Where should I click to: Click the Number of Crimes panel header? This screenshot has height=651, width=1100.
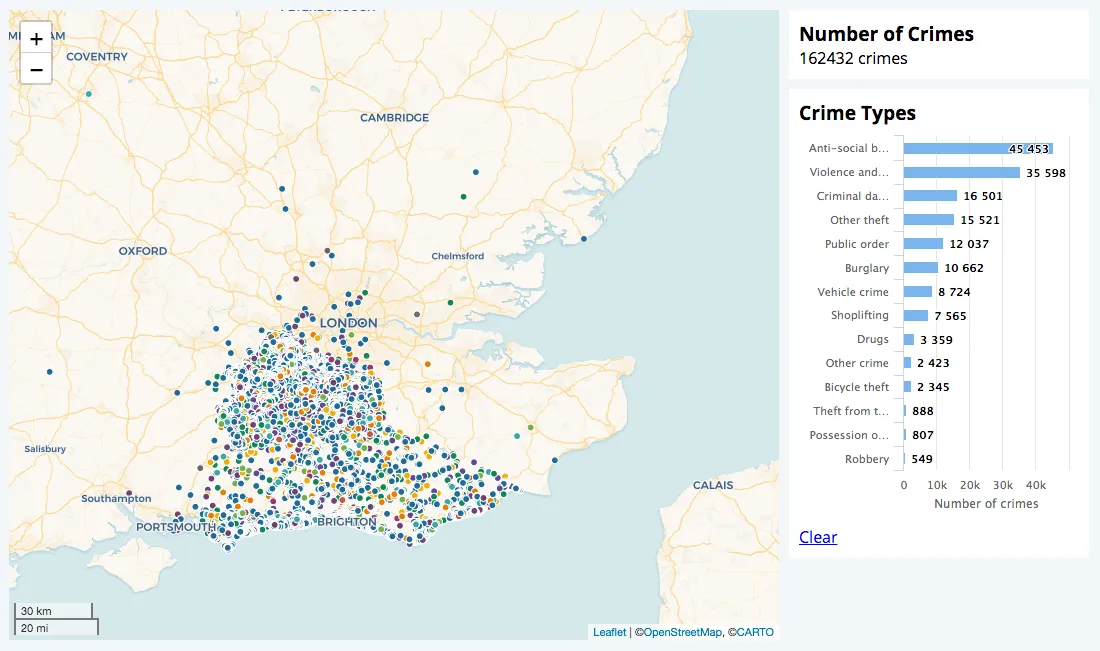tap(886, 33)
